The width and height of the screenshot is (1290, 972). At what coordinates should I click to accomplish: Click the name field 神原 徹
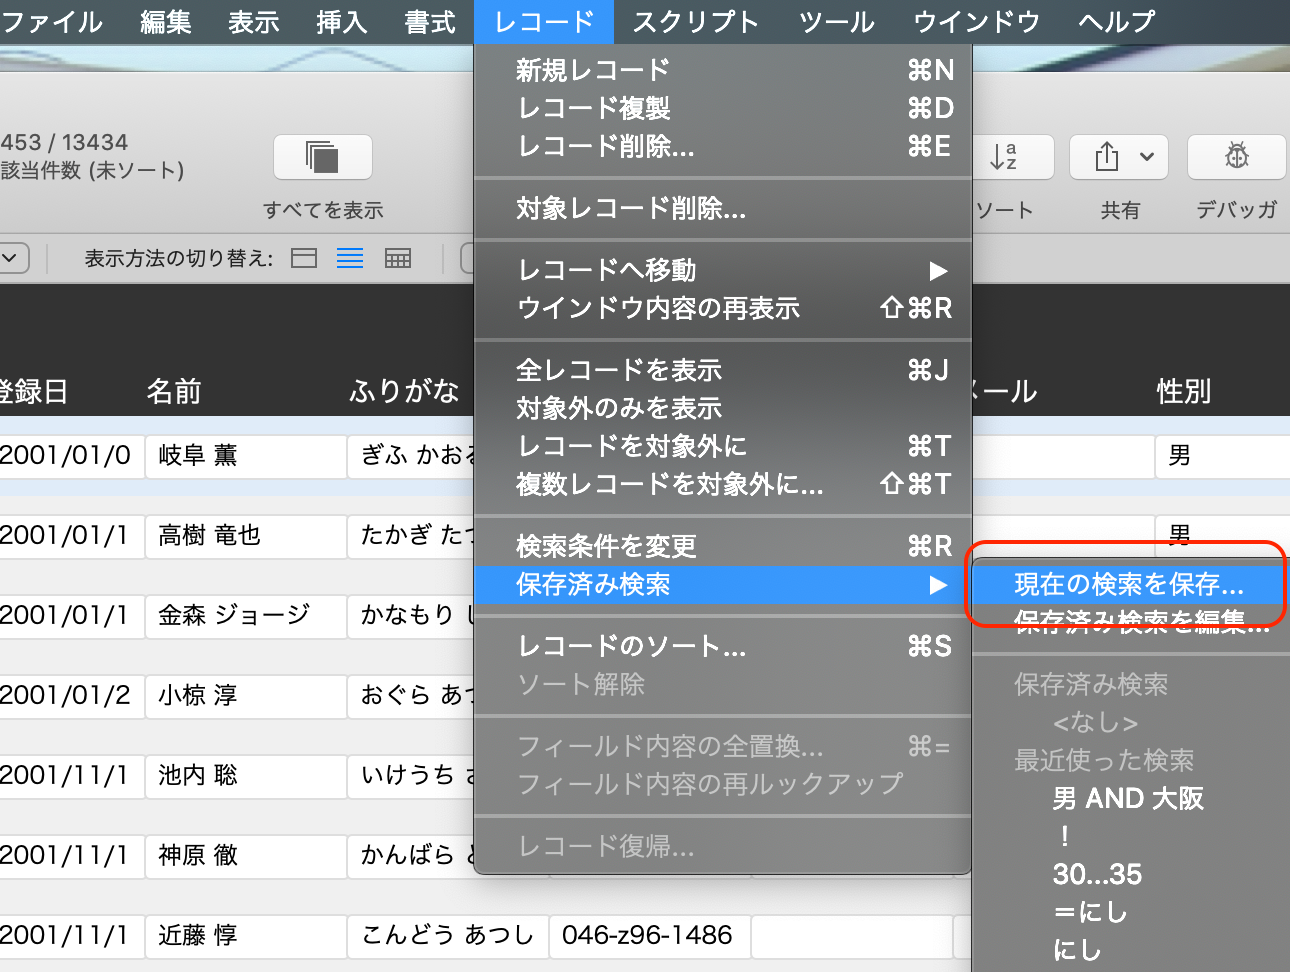coord(246,856)
